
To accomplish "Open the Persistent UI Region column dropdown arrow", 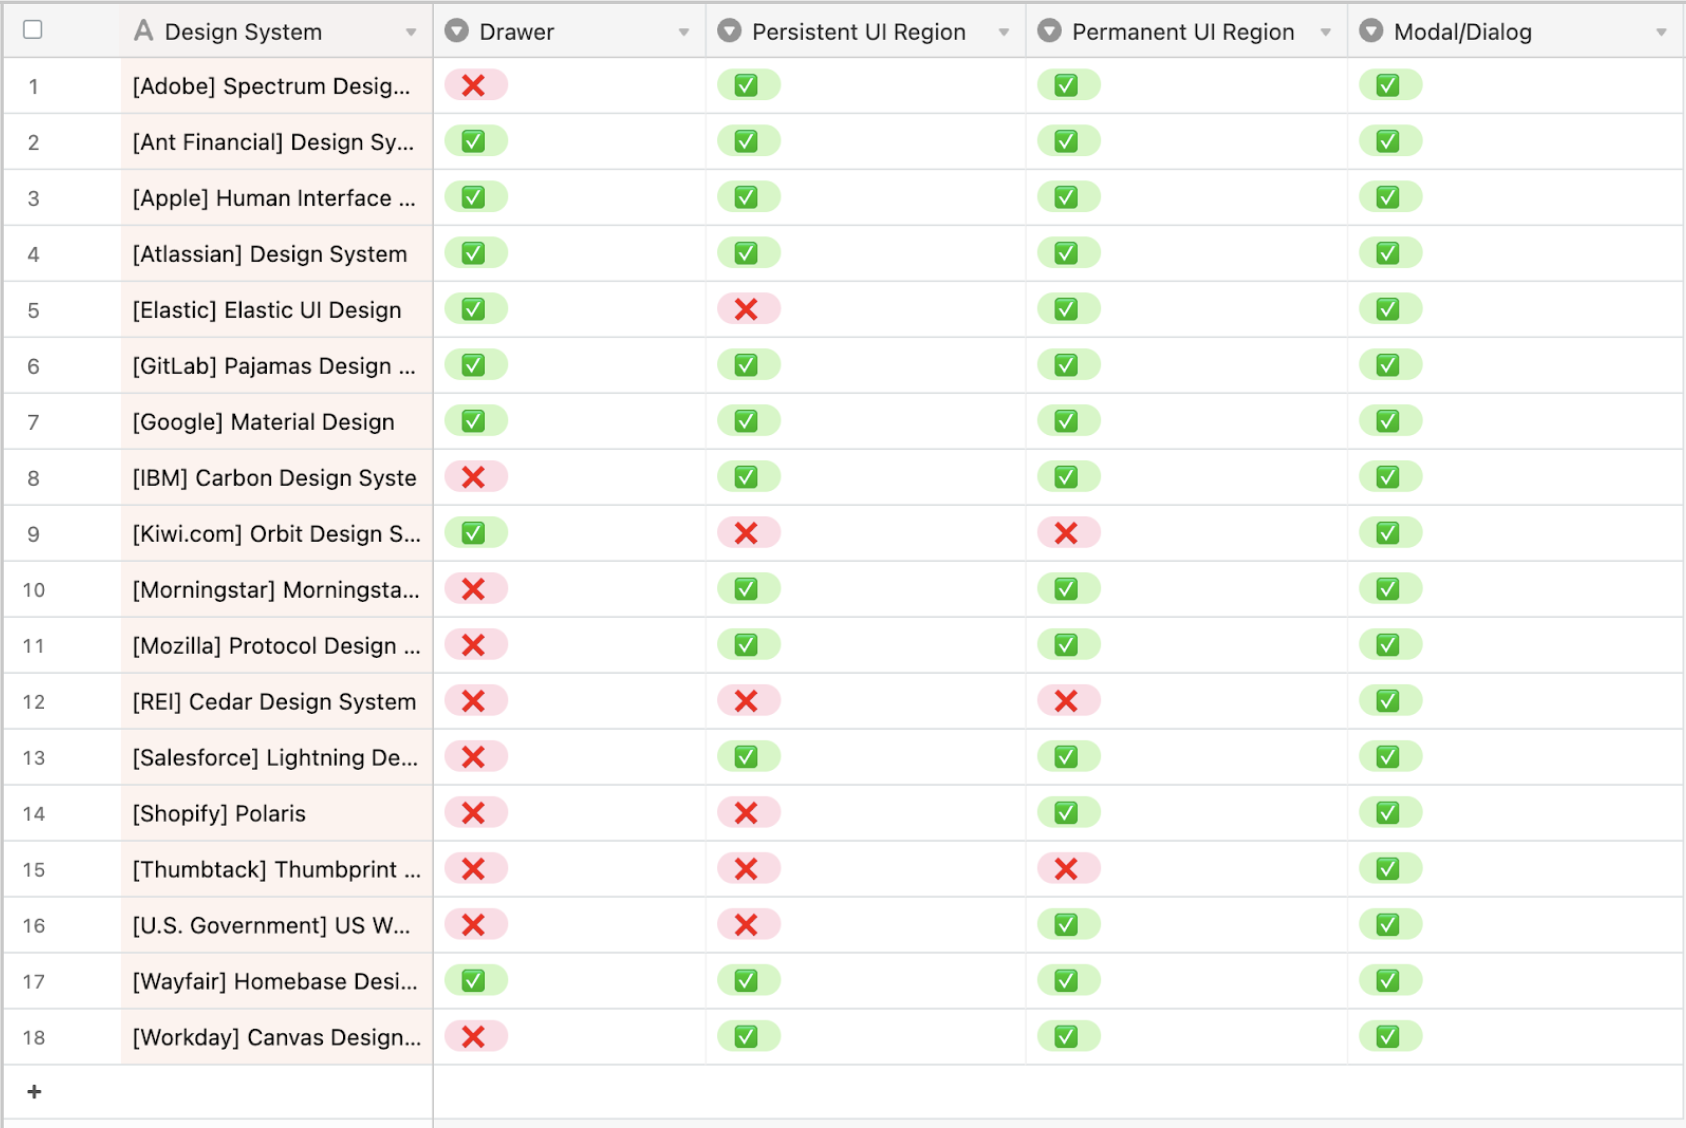I will tap(1004, 32).
